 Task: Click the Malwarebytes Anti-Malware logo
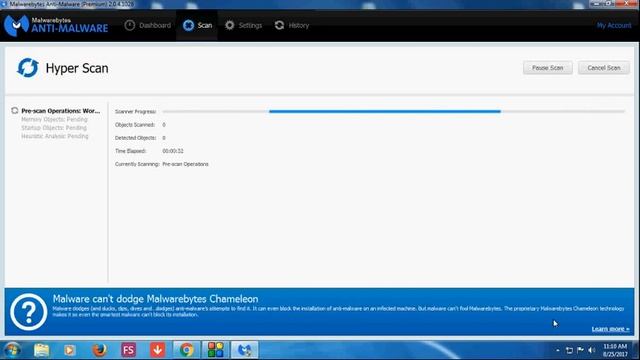(56, 26)
